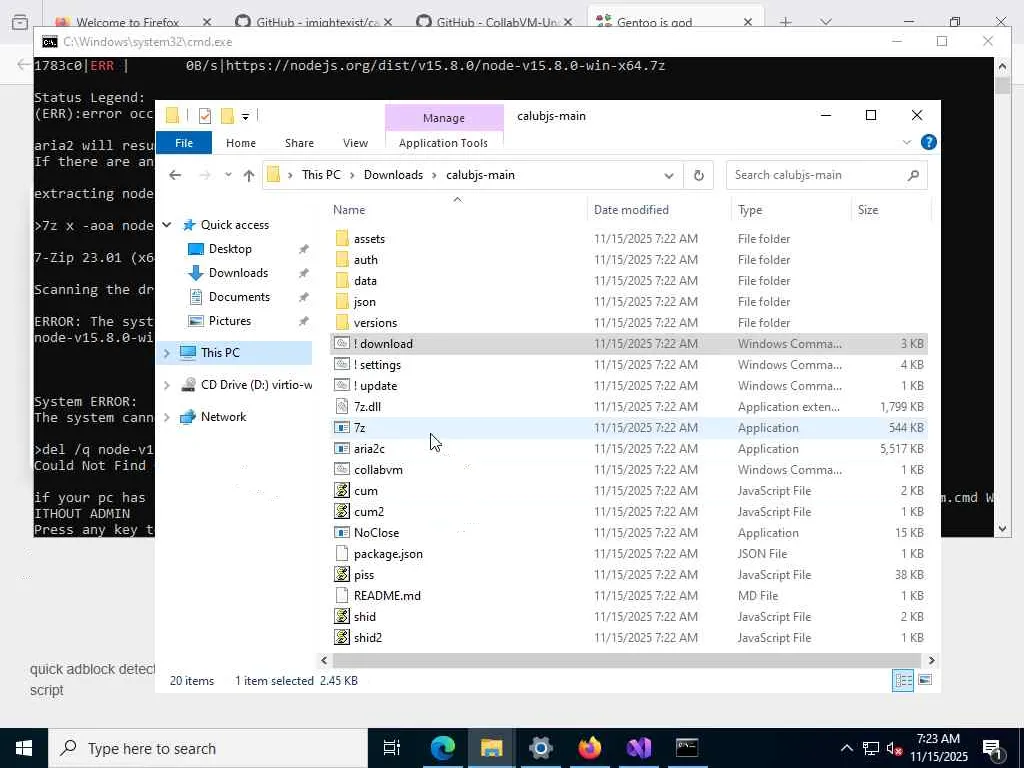
Task: Click the horizontal scrollbar in file list
Action: pyautogui.click(x=626, y=660)
